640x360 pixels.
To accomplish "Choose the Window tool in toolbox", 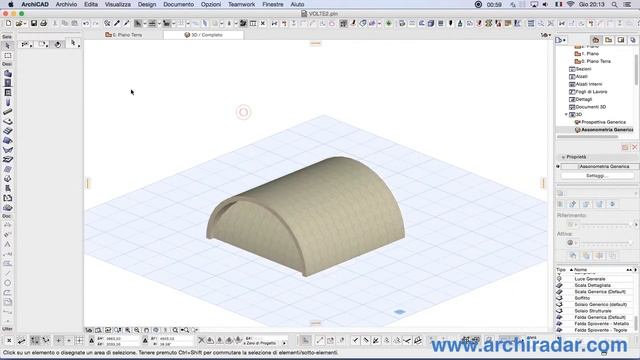I will point(7,93).
